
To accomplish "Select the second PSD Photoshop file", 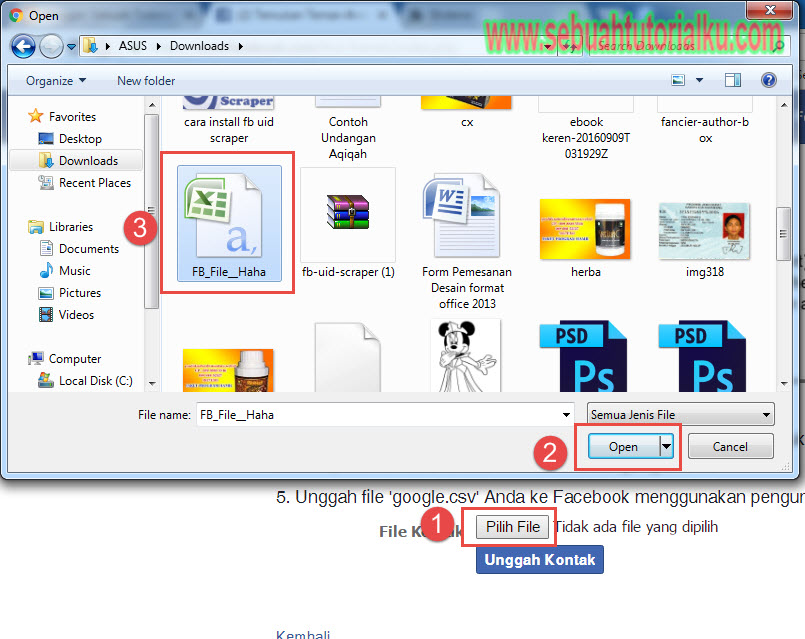I will point(702,356).
